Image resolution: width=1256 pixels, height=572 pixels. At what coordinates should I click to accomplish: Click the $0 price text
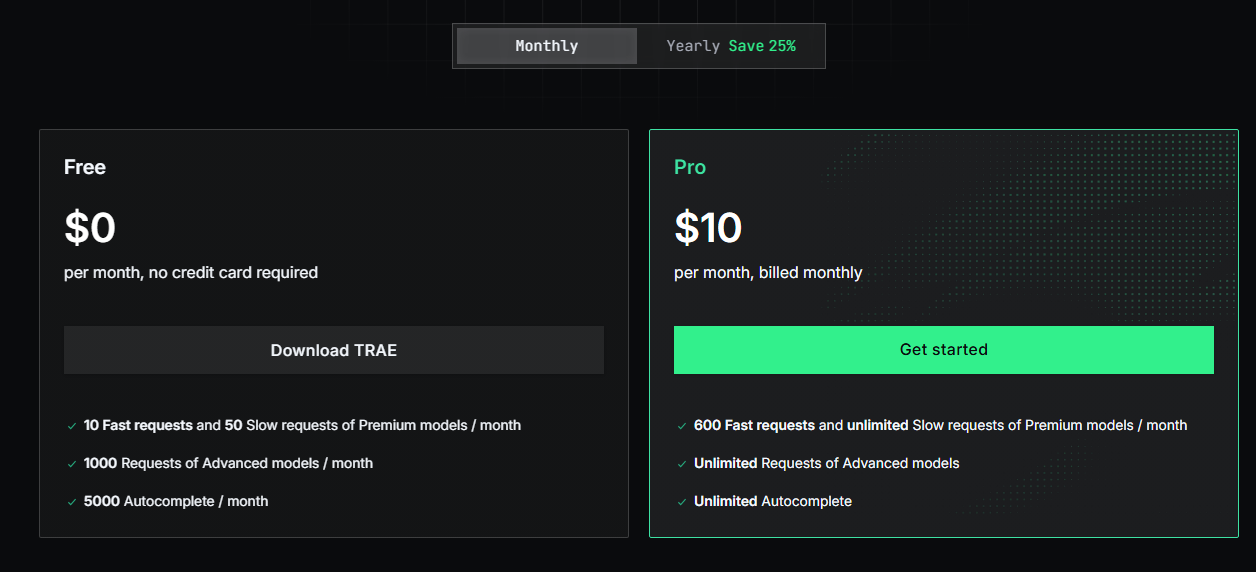[90, 228]
